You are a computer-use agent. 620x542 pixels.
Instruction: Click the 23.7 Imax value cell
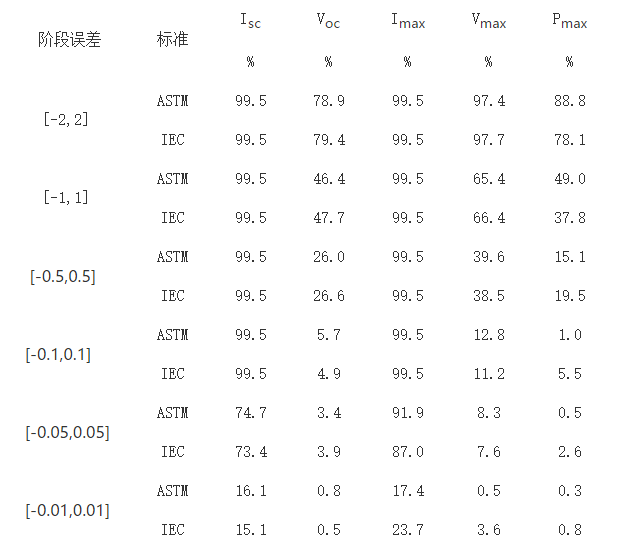[x=408, y=530]
